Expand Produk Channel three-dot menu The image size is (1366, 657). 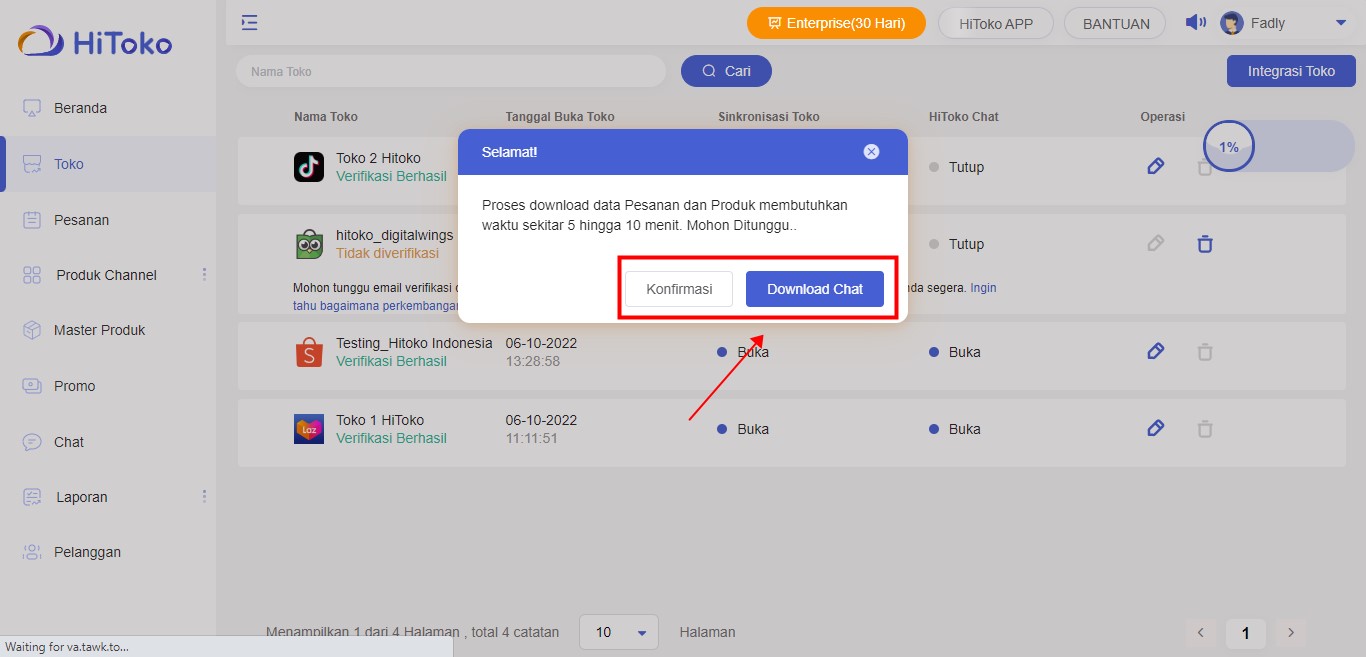(205, 274)
